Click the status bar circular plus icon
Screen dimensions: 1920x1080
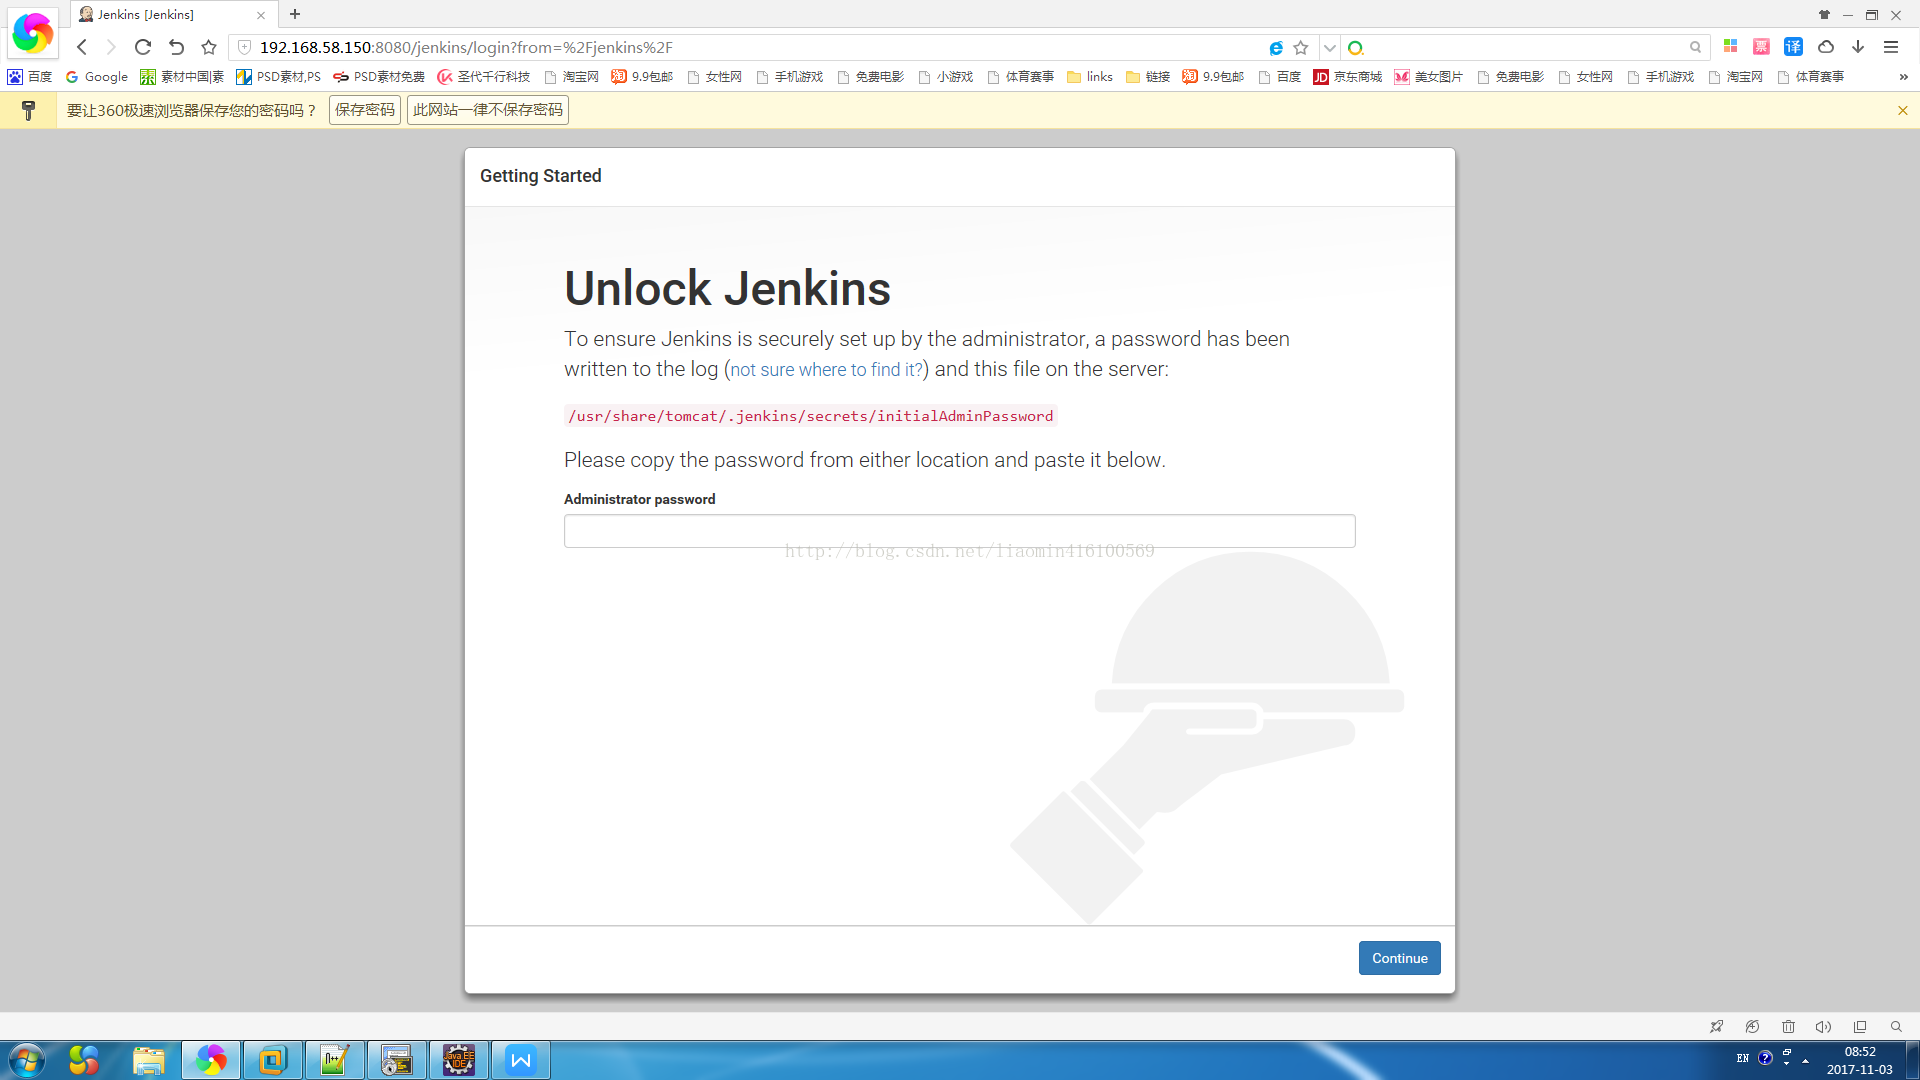coord(1753,1027)
